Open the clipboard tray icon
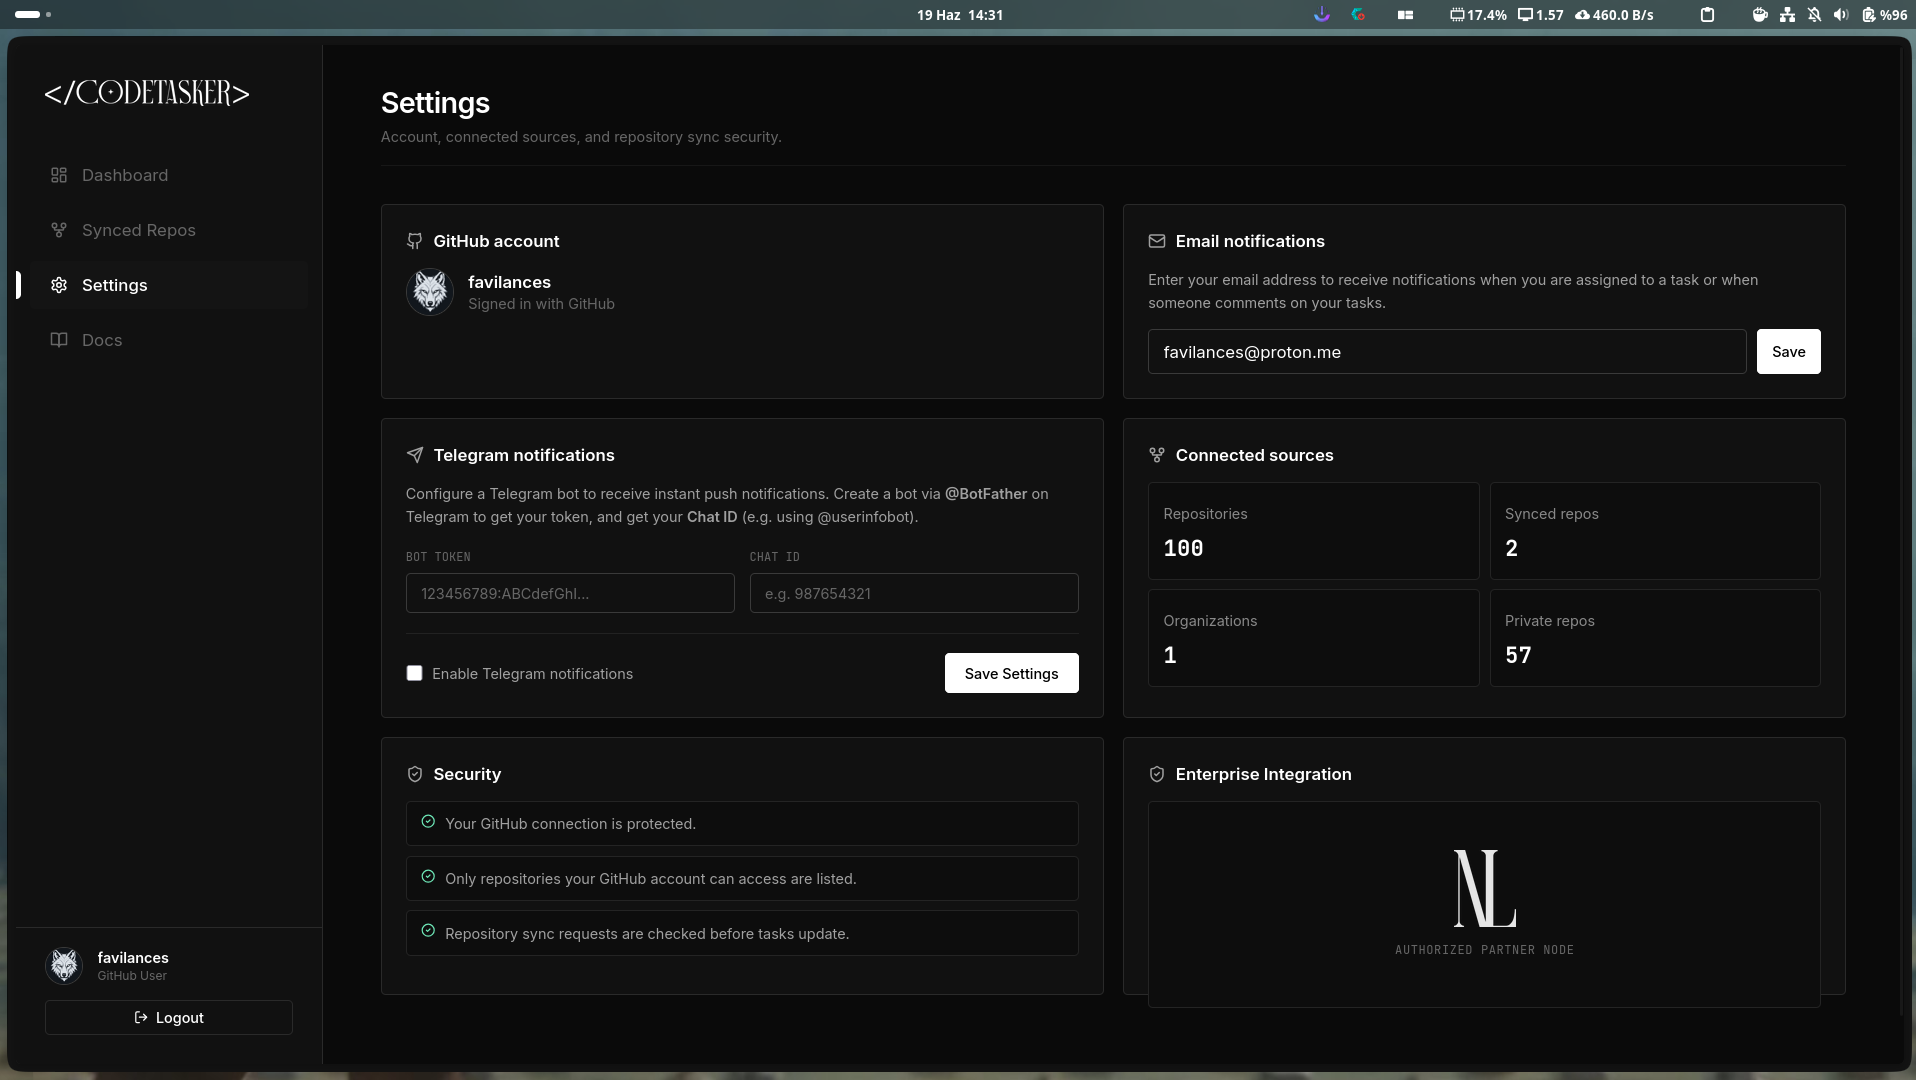 1707,15
